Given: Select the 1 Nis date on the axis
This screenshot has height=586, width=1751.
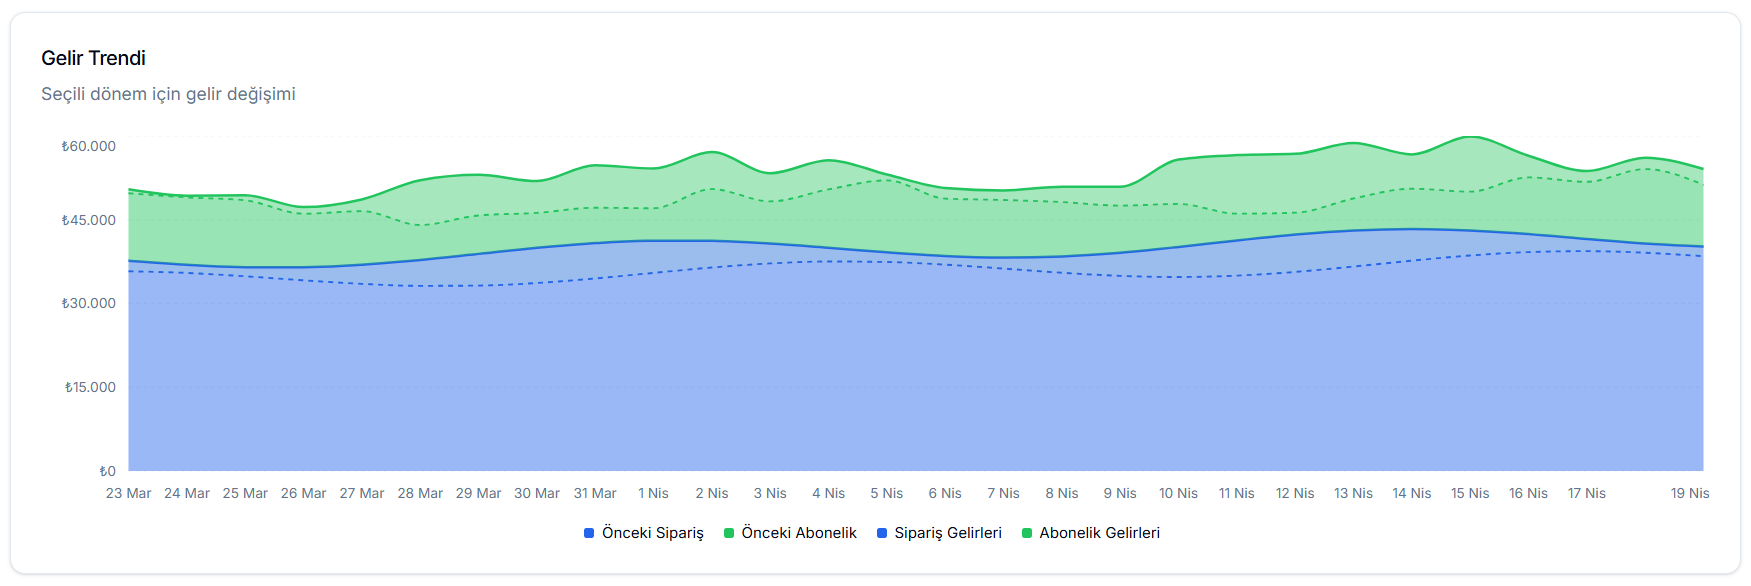Looking at the screenshot, I should [x=653, y=493].
